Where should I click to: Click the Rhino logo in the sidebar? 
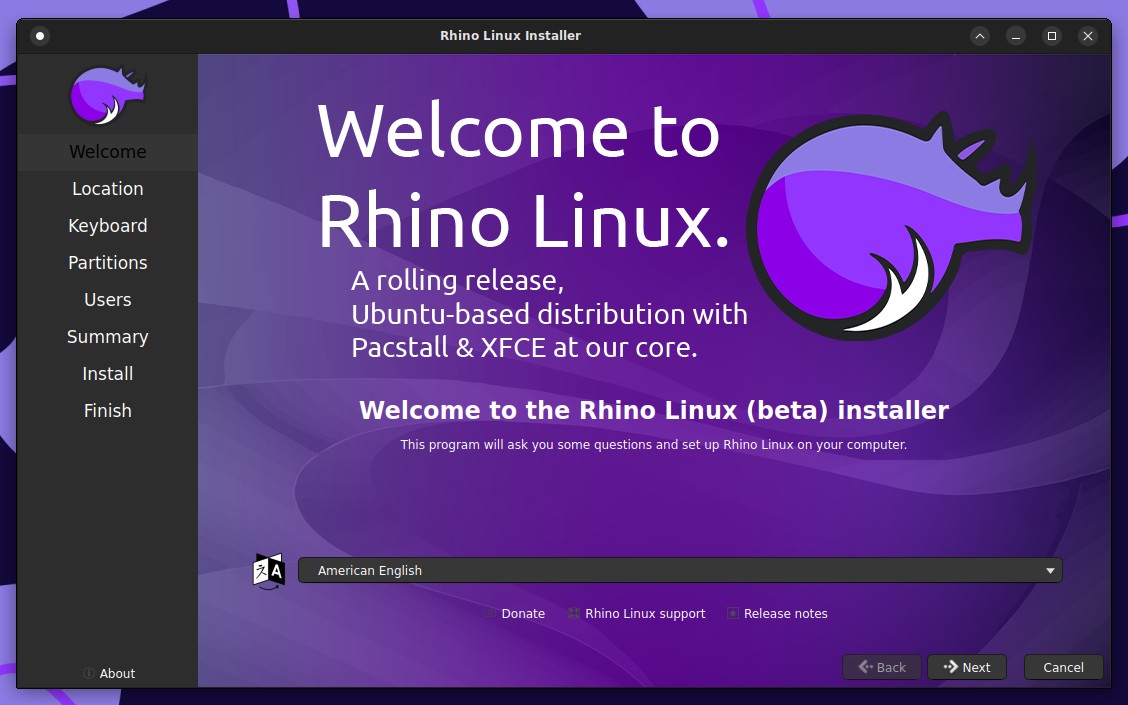click(x=108, y=95)
